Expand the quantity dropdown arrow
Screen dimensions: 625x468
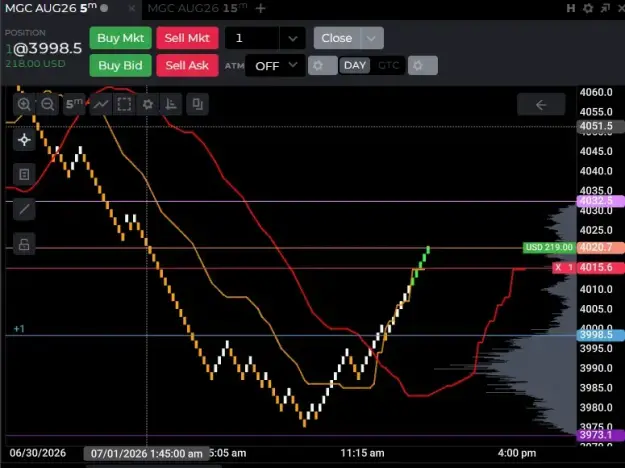point(293,38)
